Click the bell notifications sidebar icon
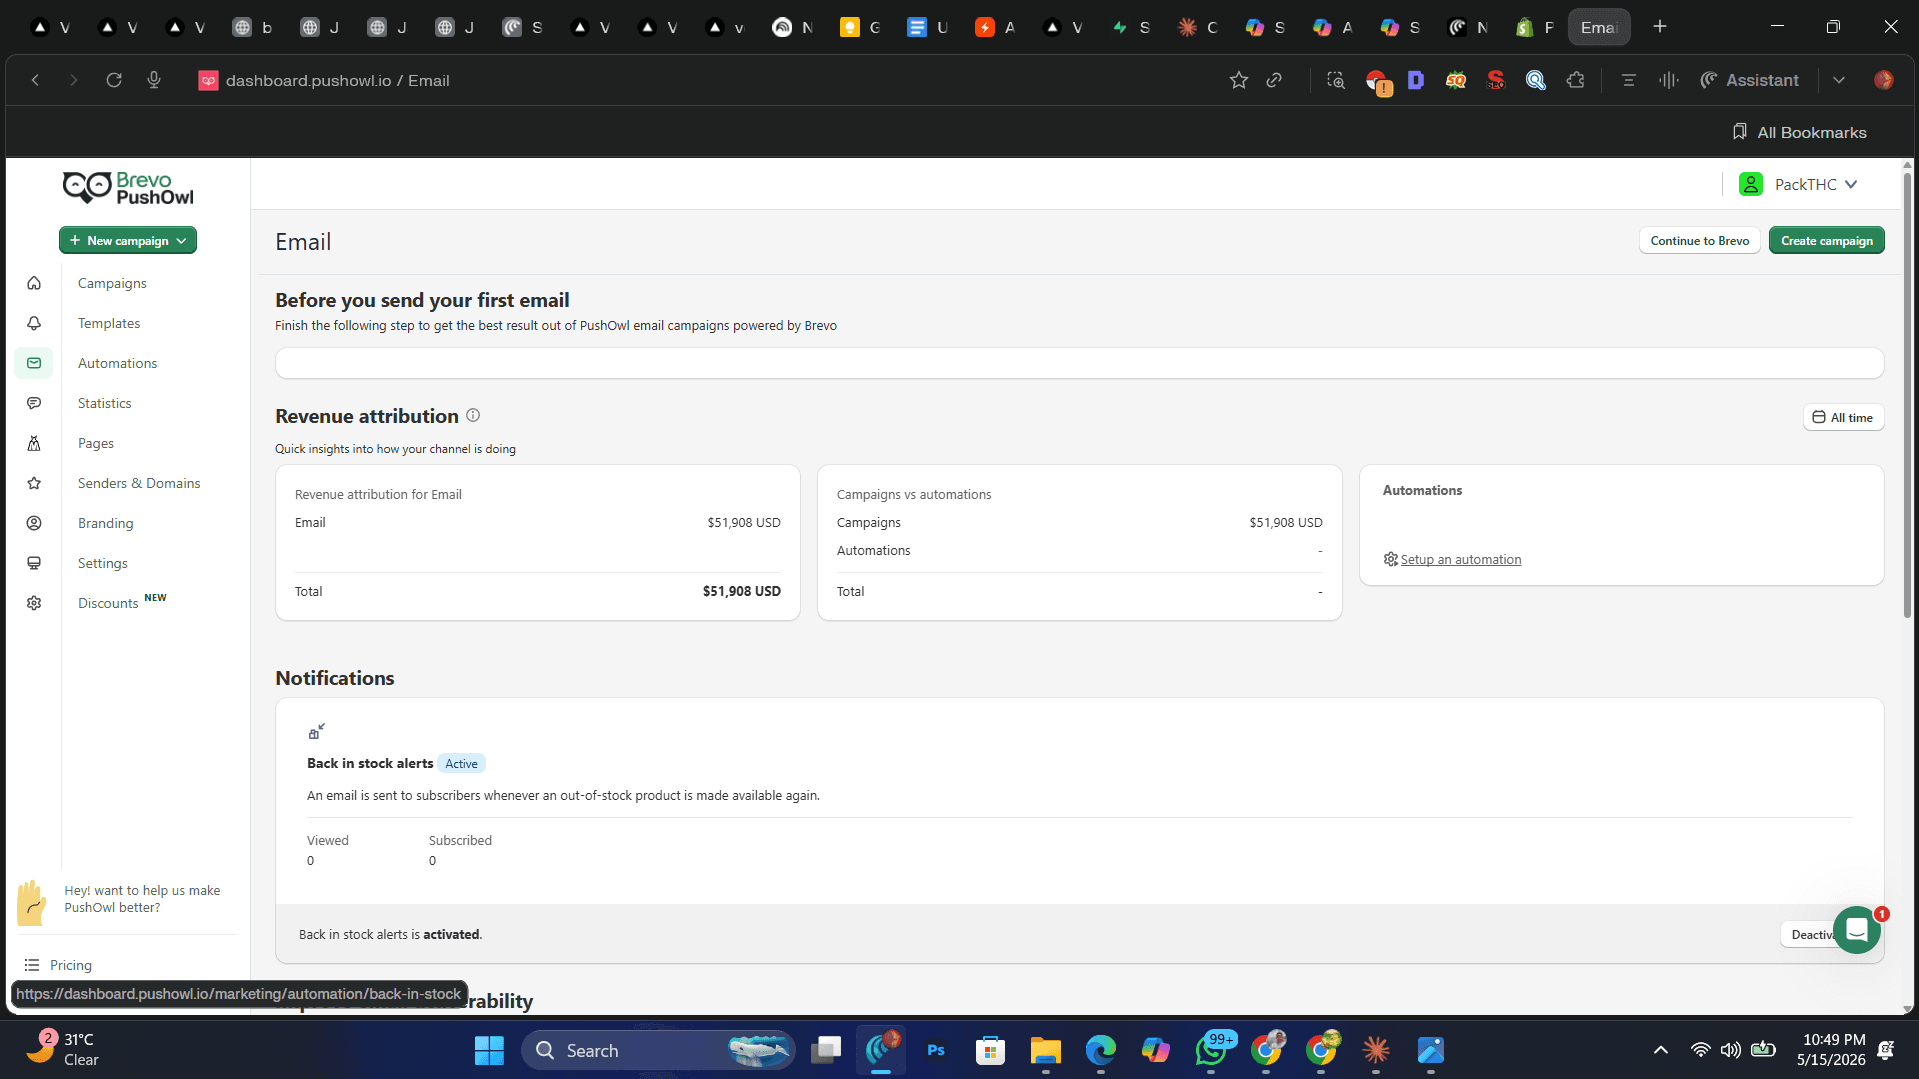 point(34,323)
